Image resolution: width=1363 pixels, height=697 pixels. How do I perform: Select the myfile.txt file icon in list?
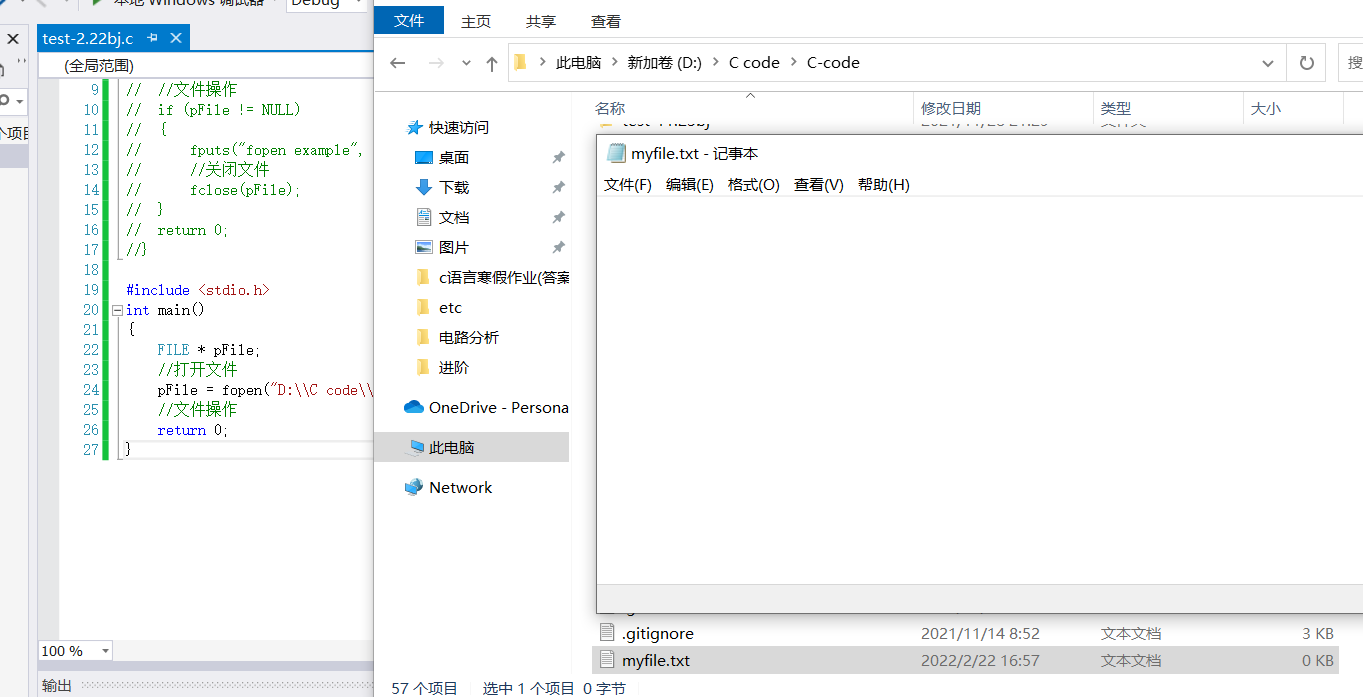point(607,660)
